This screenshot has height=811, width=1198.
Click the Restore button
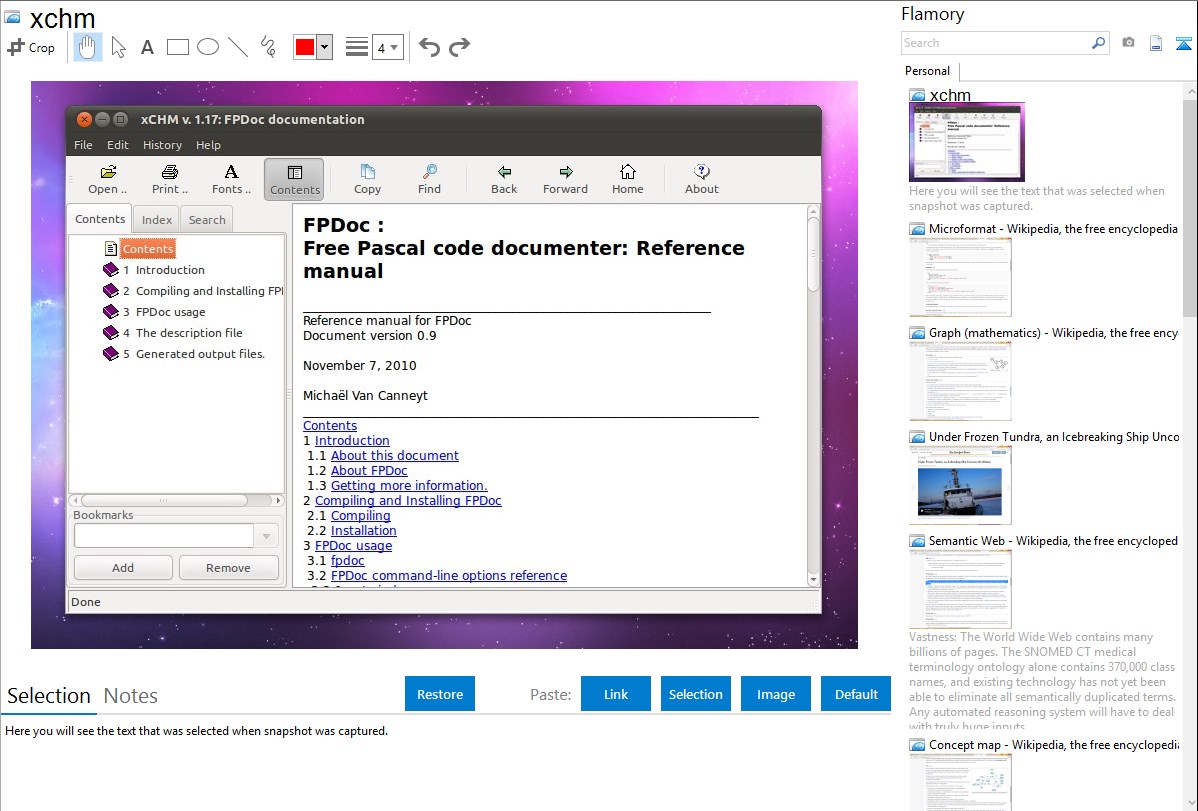(x=440, y=694)
